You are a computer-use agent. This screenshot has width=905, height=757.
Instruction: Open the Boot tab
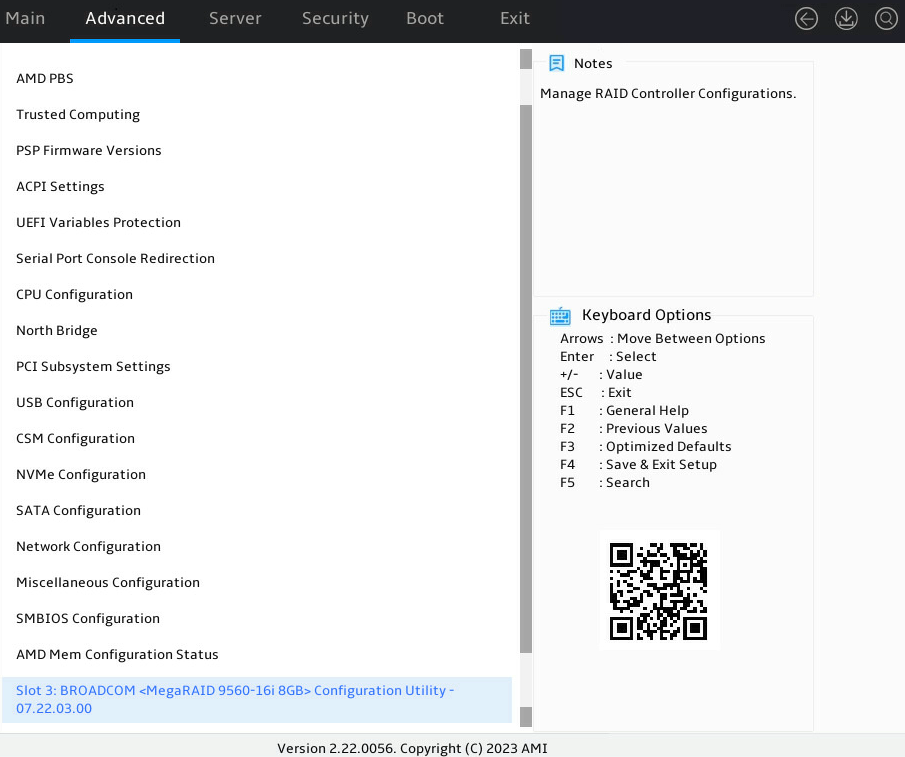[425, 18]
